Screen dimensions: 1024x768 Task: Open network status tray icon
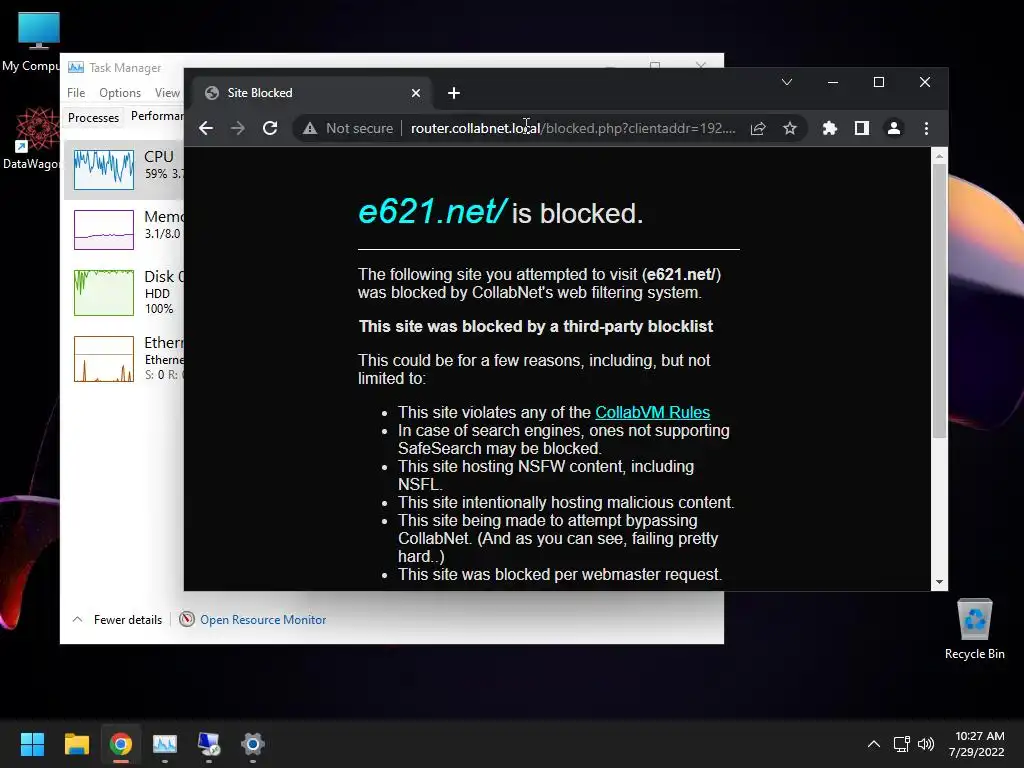pos(902,744)
